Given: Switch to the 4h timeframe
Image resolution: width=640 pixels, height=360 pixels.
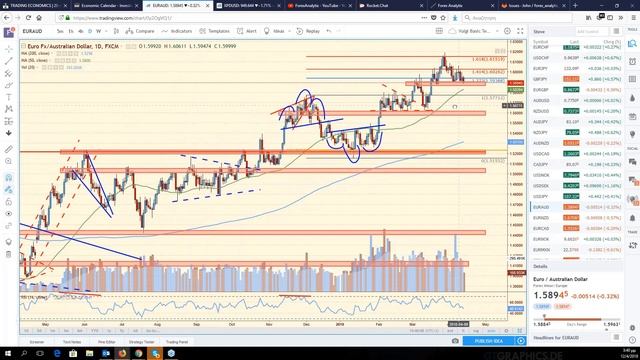Looking at the screenshot, I should point(81,31).
